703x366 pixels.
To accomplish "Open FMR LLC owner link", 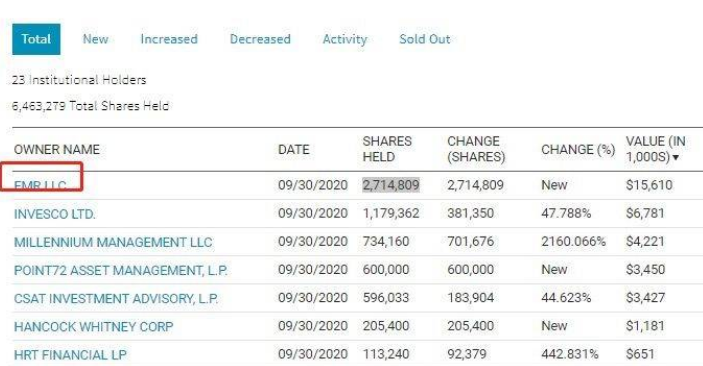I will [x=40, y=186].
